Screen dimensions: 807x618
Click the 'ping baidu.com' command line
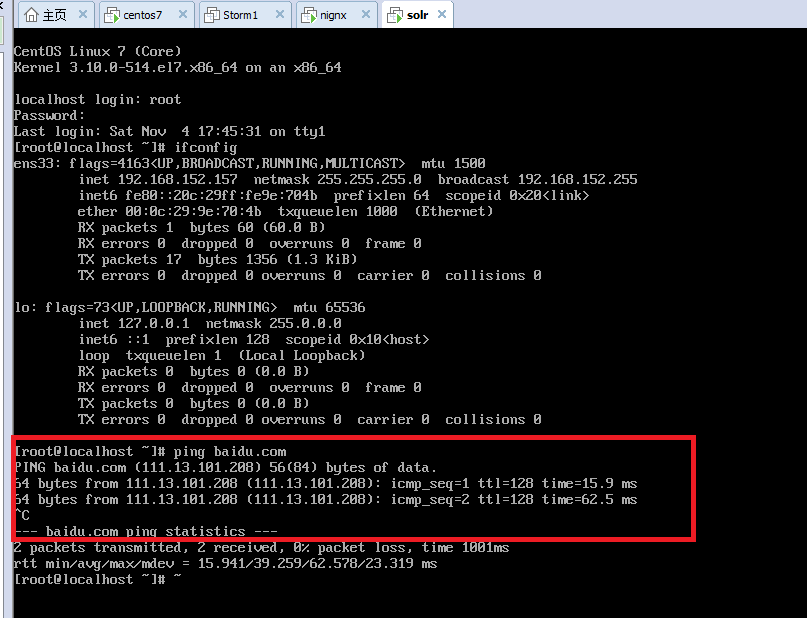150,452
